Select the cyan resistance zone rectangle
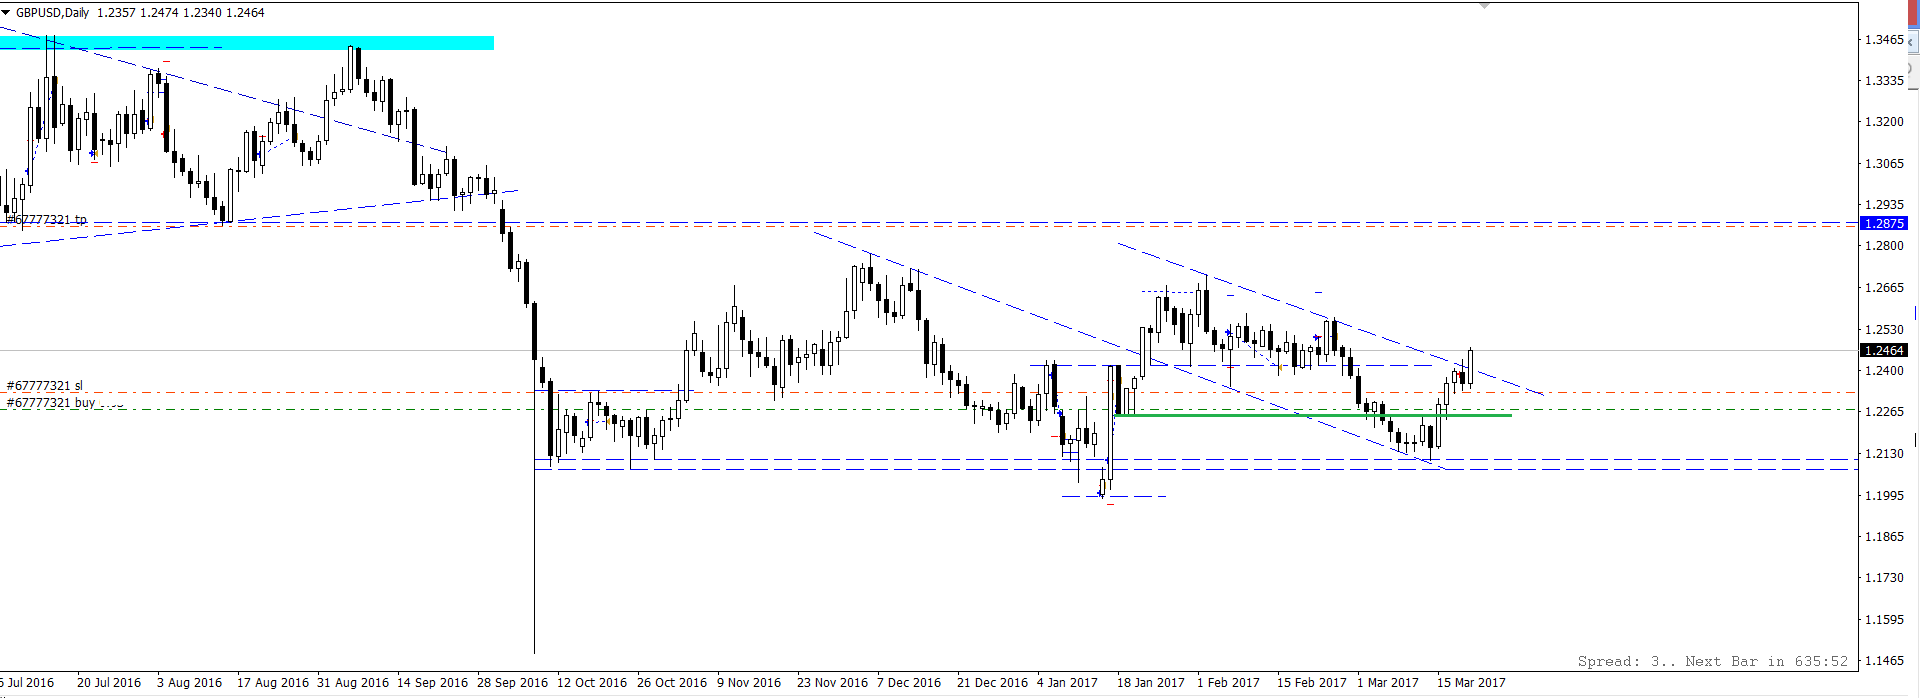The height and width of the screenshot is (698, 1920). 247,43
